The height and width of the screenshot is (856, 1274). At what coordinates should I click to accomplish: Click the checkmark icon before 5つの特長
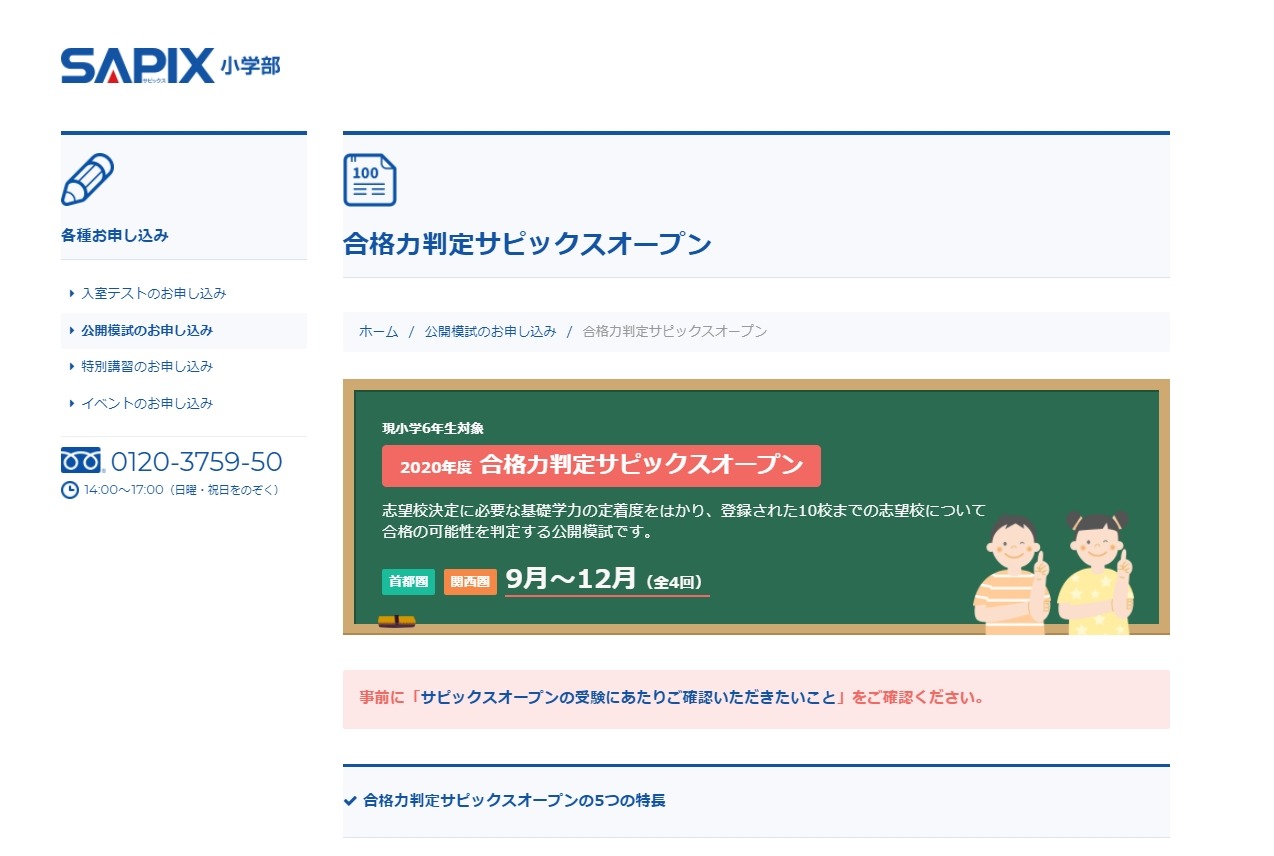point(349,800)
